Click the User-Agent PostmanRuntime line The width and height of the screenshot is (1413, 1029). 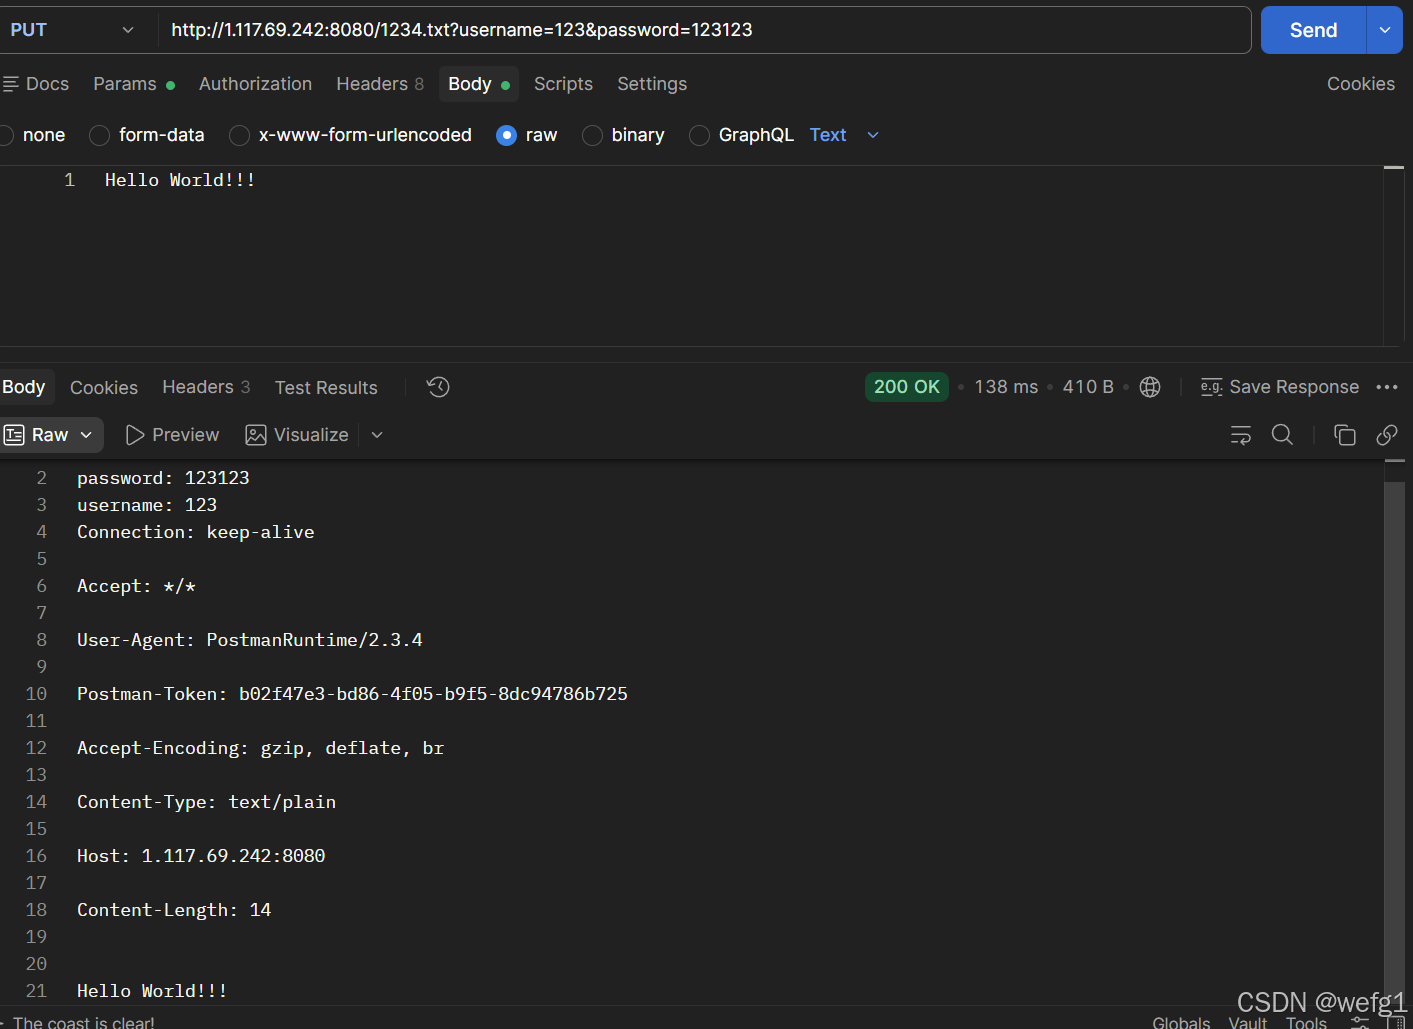click(250, 640)
